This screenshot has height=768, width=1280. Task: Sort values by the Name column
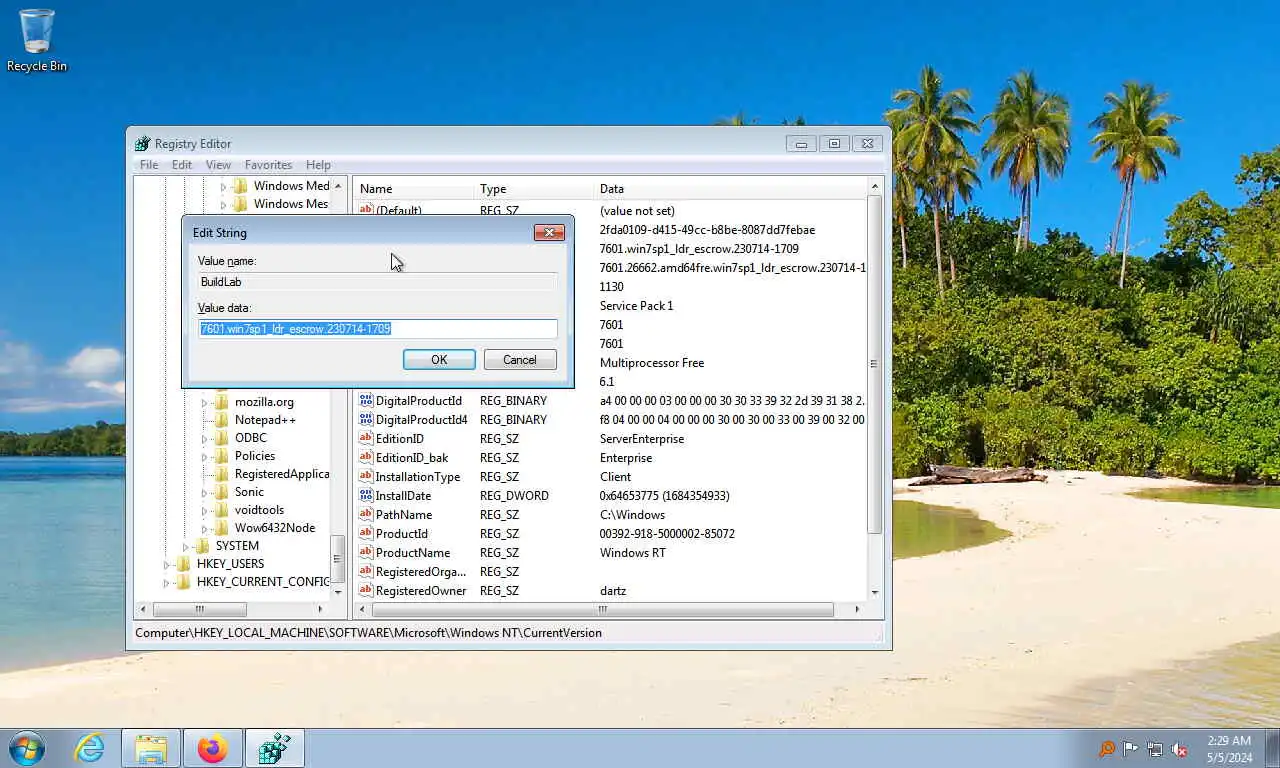414,189
